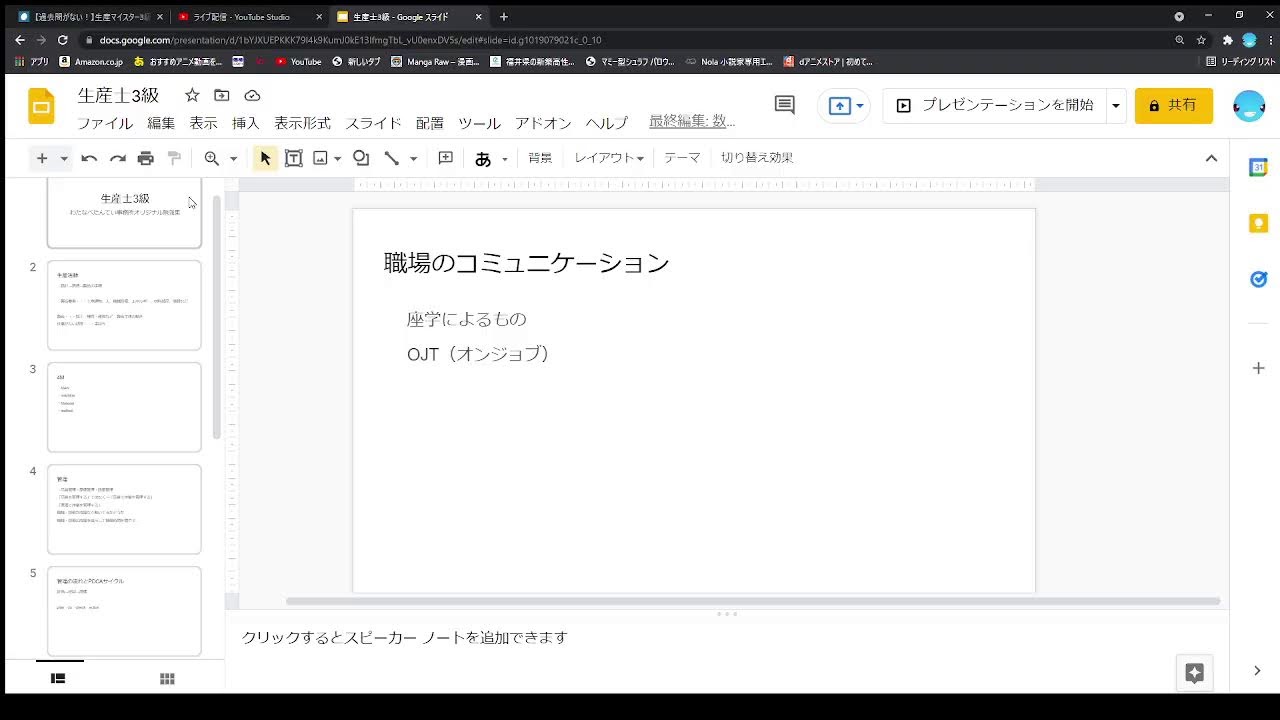This screenshot has width=1280, height=720.
Task: Collapse the menus with the chevron
Action: pyautogui.click(x=1211, y=158)
